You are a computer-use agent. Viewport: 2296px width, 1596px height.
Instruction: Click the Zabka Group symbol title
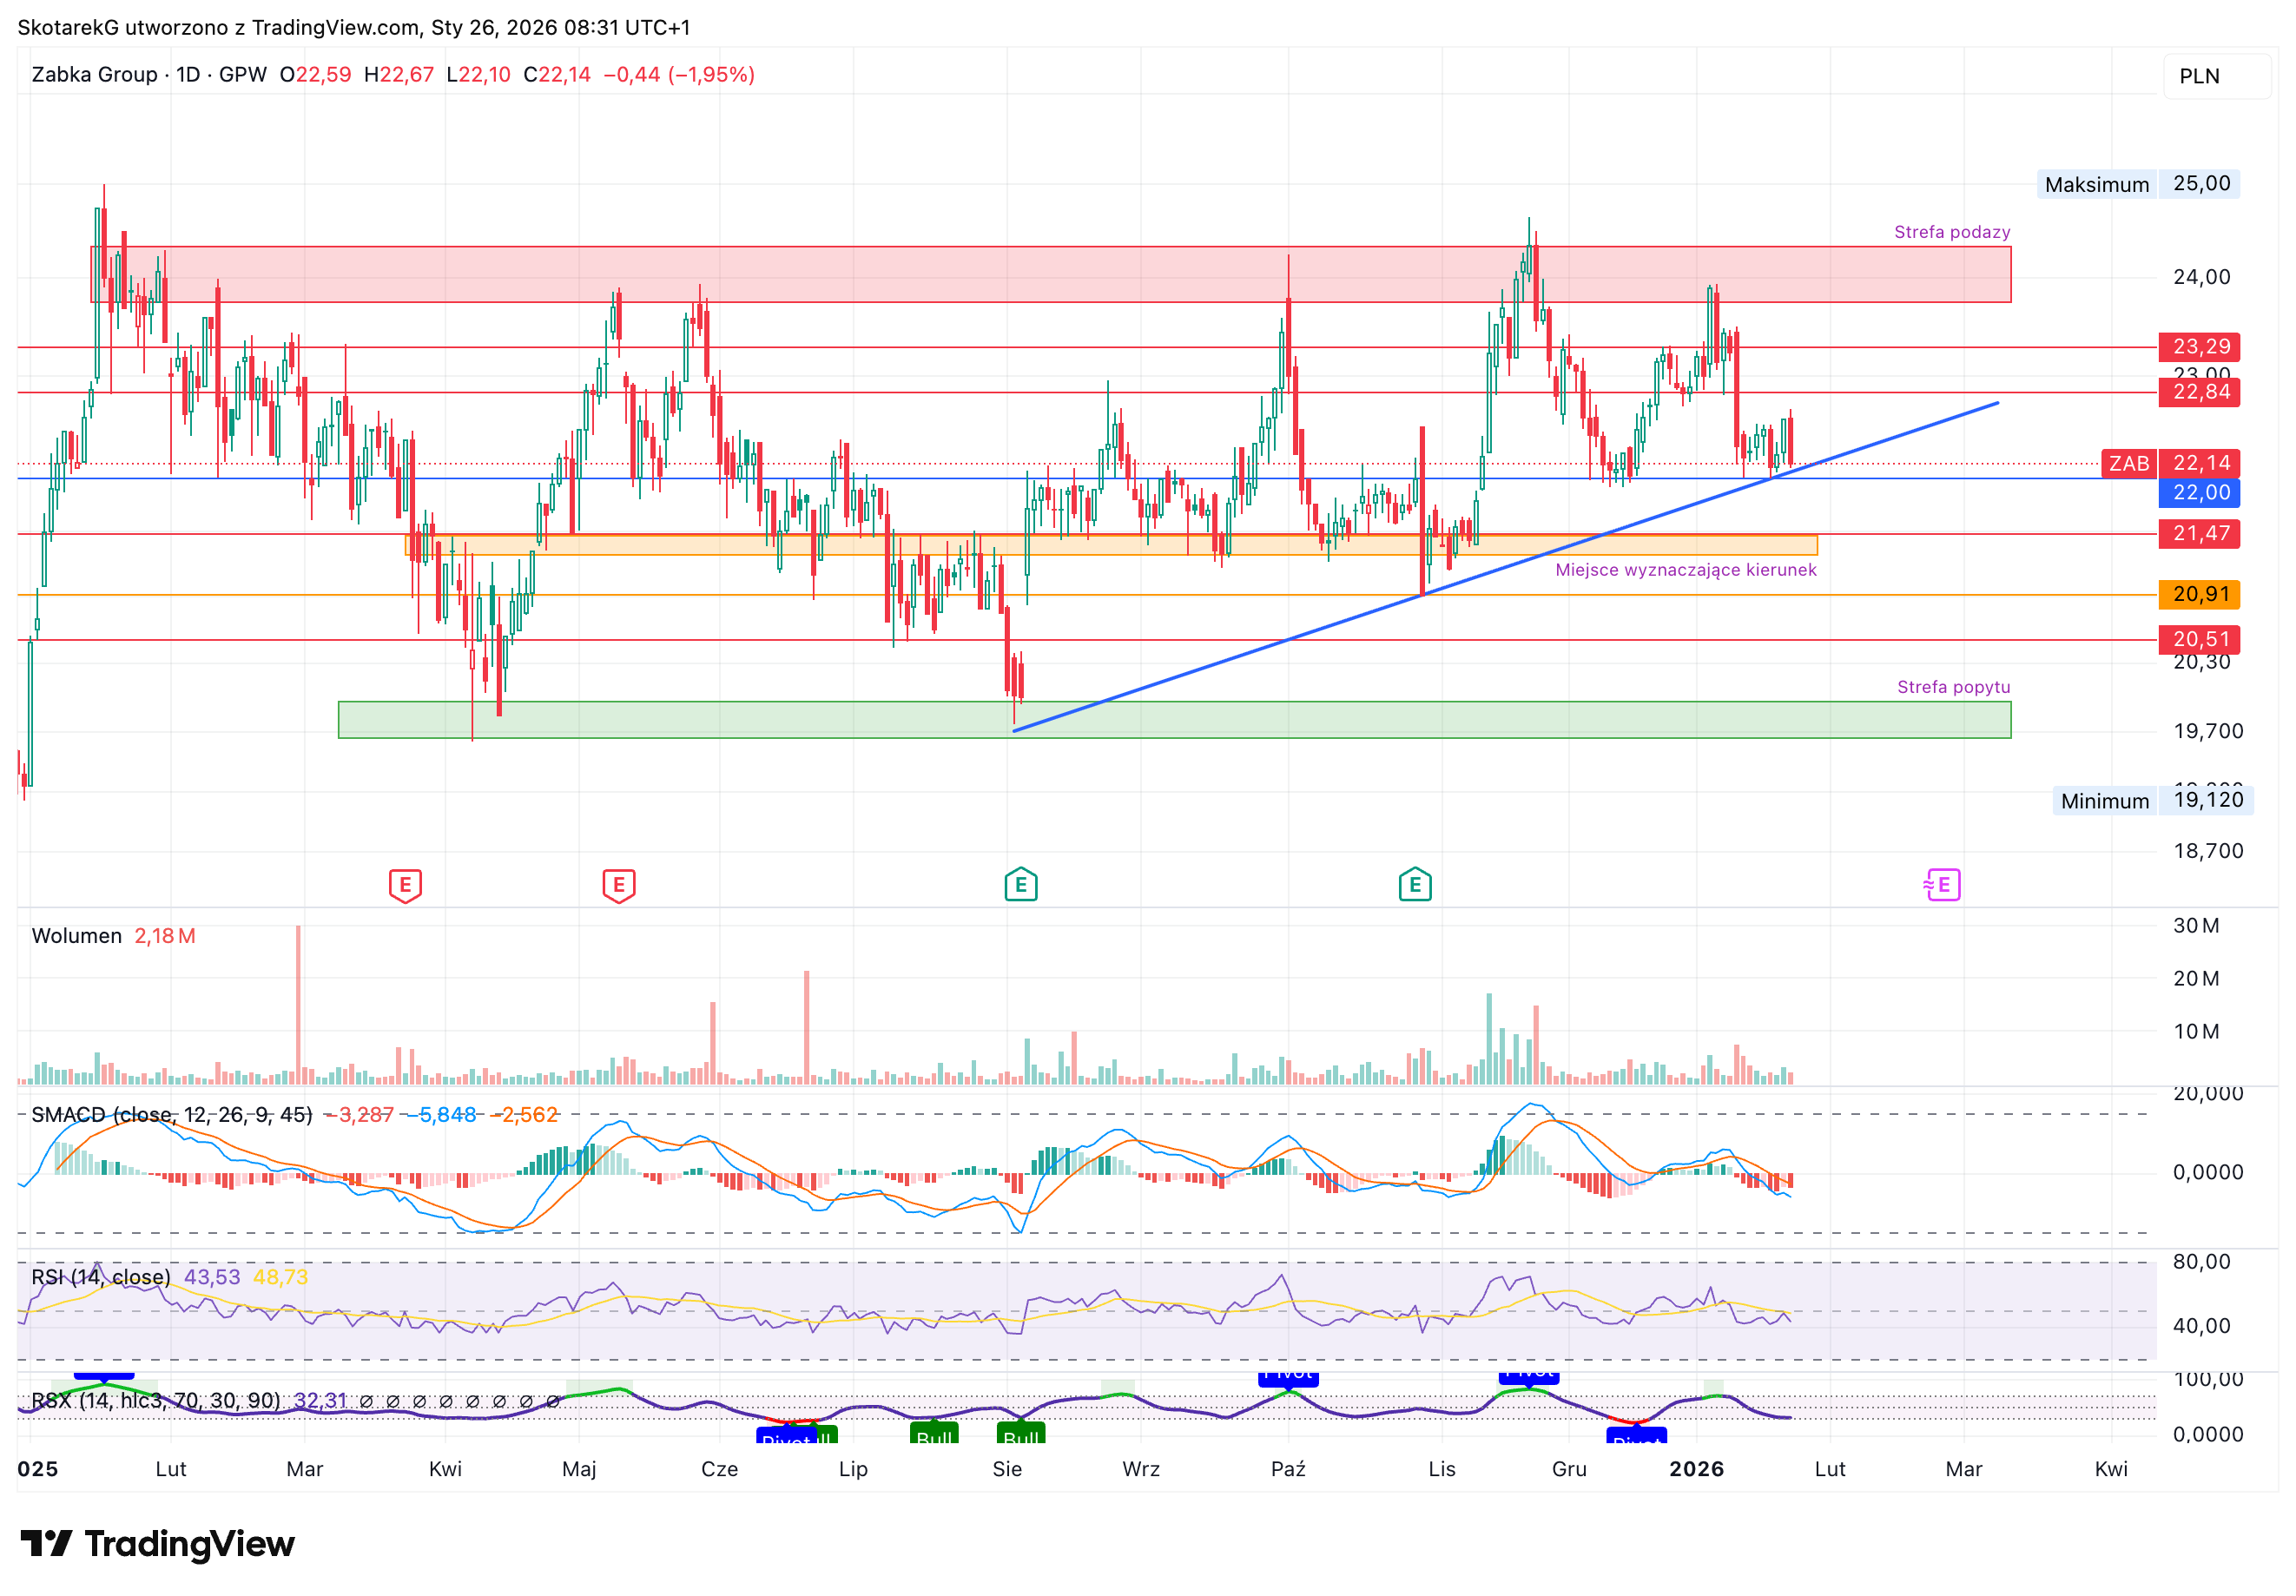tap(94, 75)
